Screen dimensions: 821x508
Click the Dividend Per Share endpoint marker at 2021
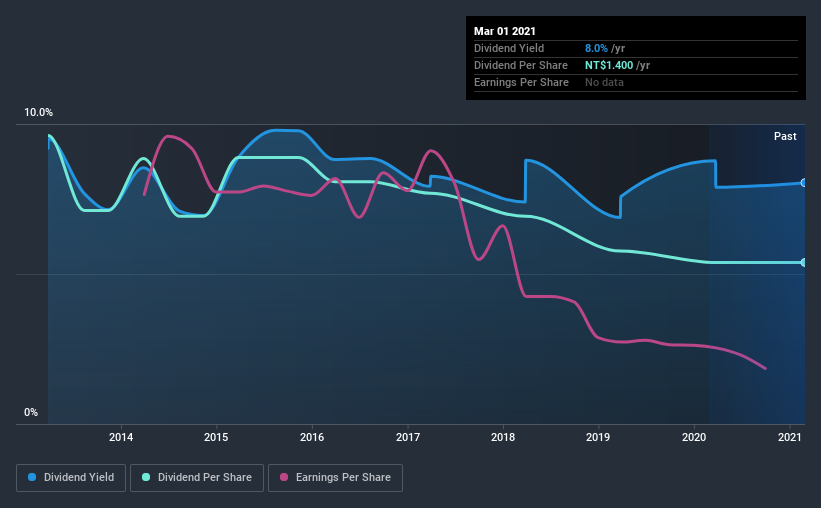pos(803,262)
